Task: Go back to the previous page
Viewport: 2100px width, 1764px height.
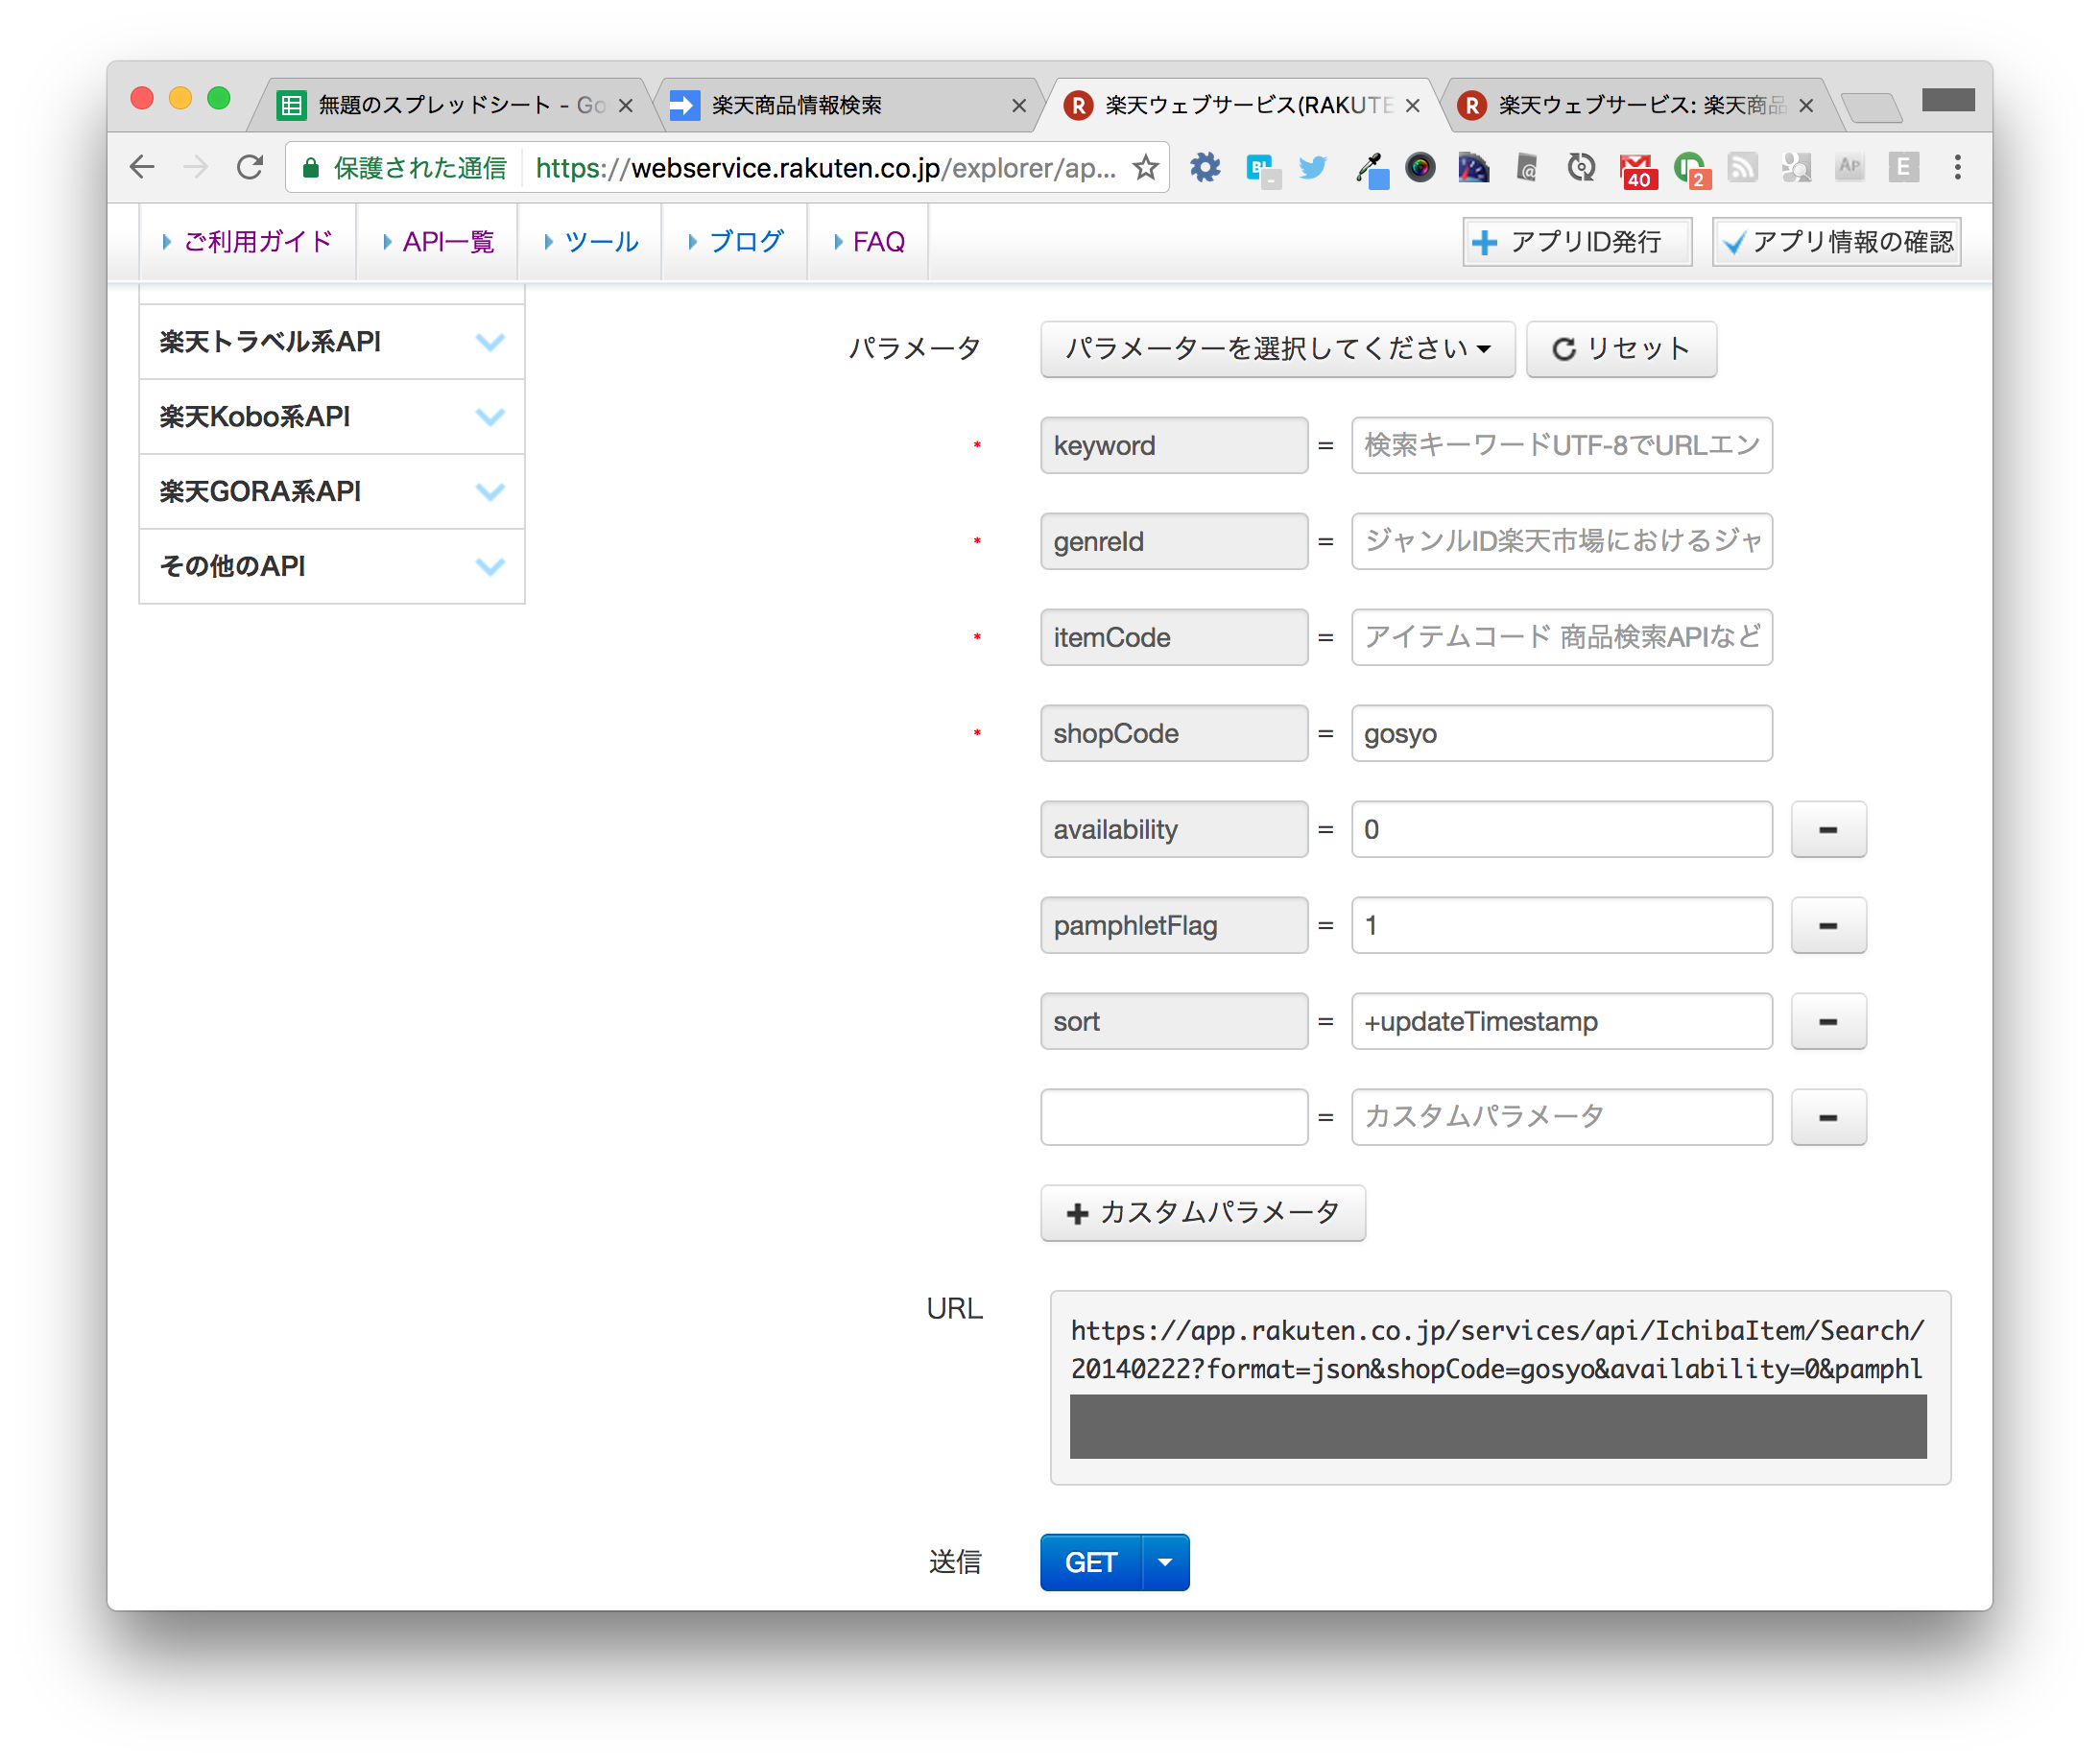Action: 143,167
